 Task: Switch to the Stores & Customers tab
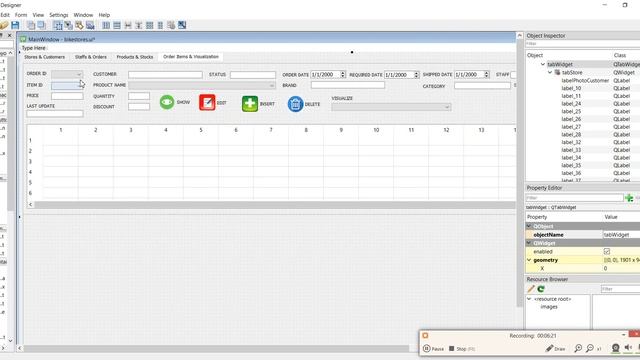(44, 57)
